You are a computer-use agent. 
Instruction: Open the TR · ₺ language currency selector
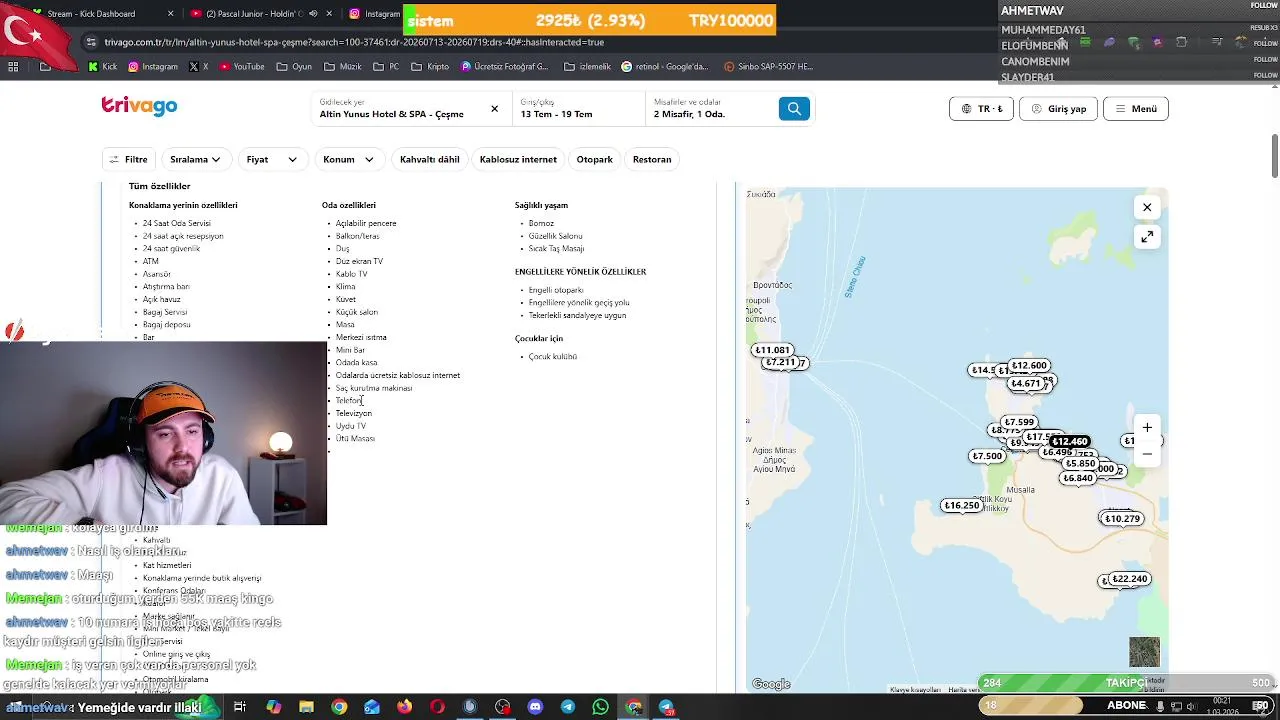click(981, 109)
